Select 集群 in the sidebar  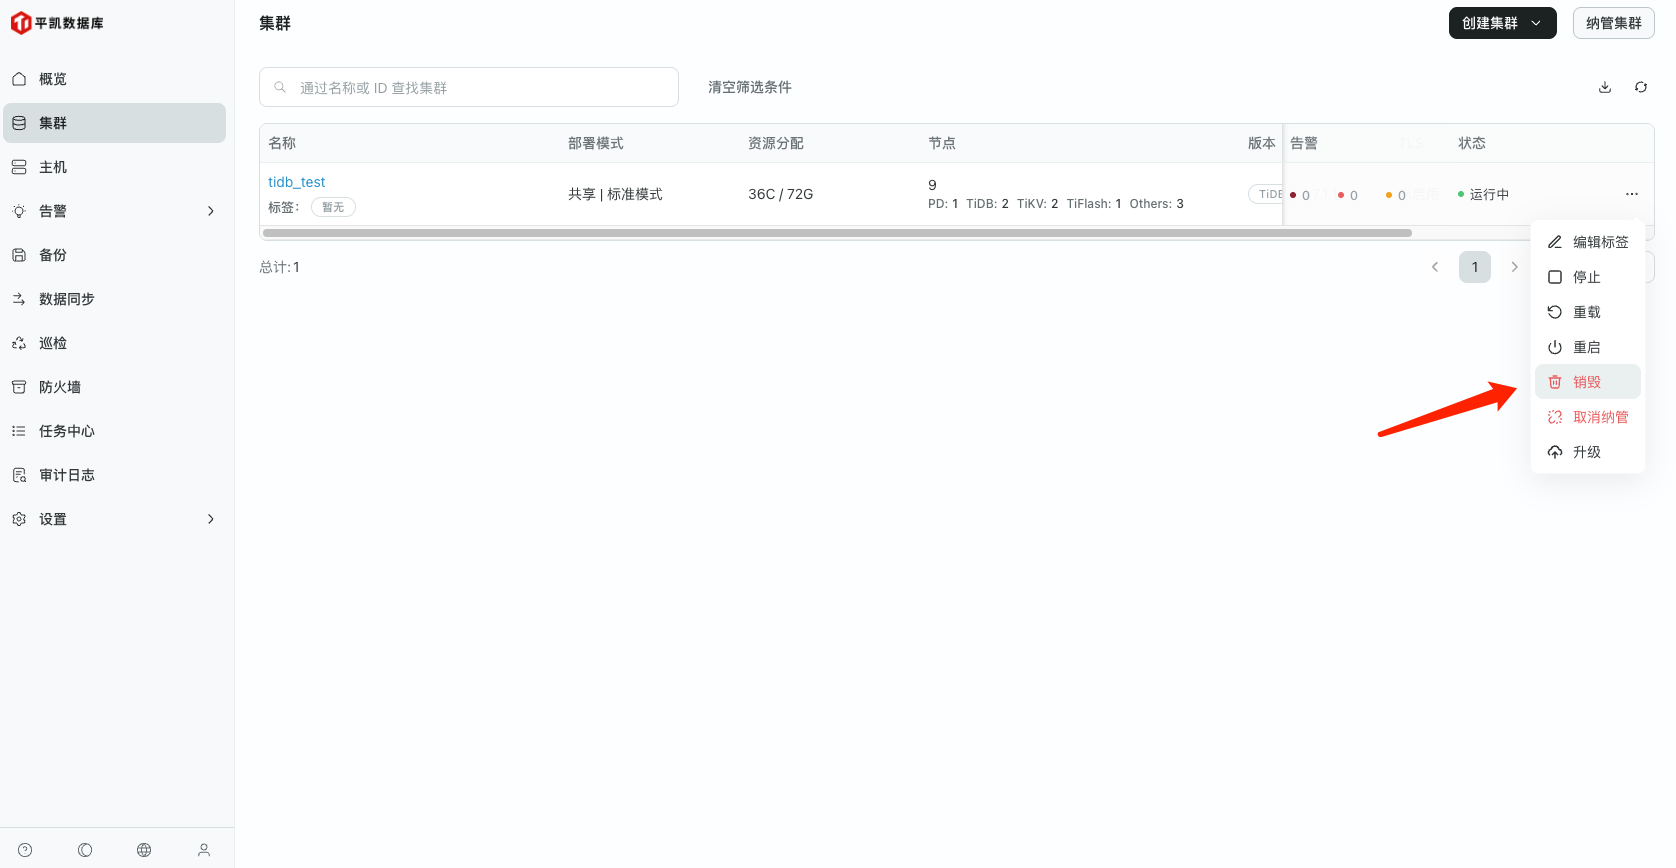(114, 123)
